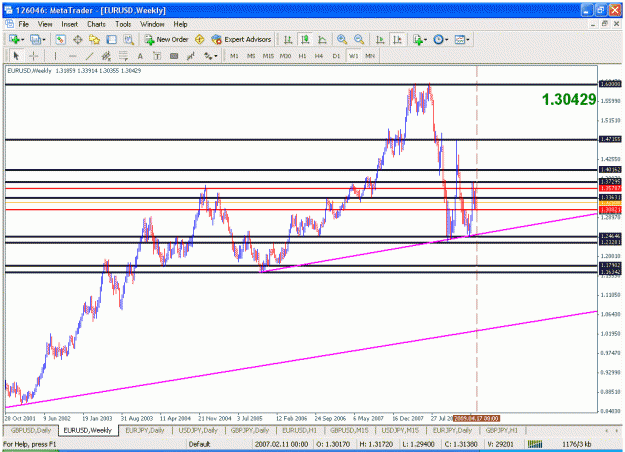Switch timeframe to D1
The width and height of the screenshot is (625, 452).
[x=336, y=56]
